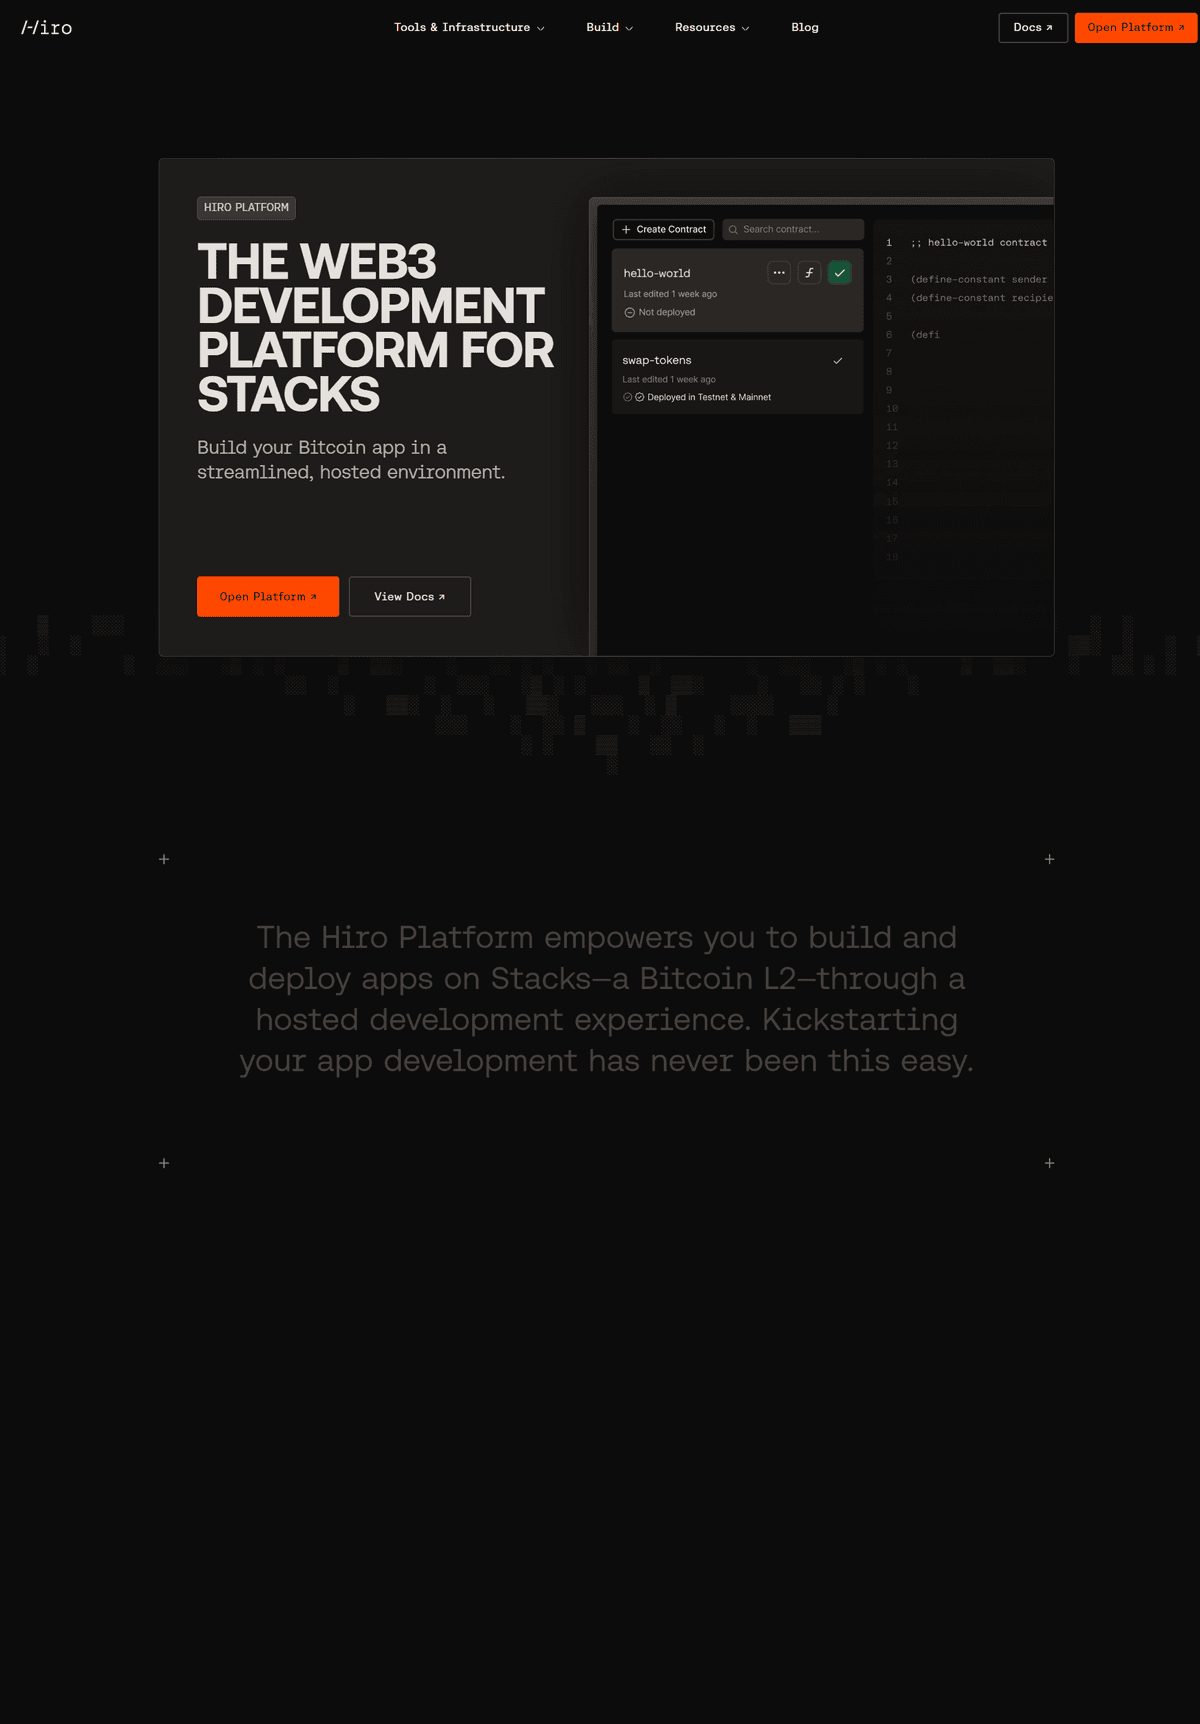Select the swap-tokens contract title

click(657, 360)
